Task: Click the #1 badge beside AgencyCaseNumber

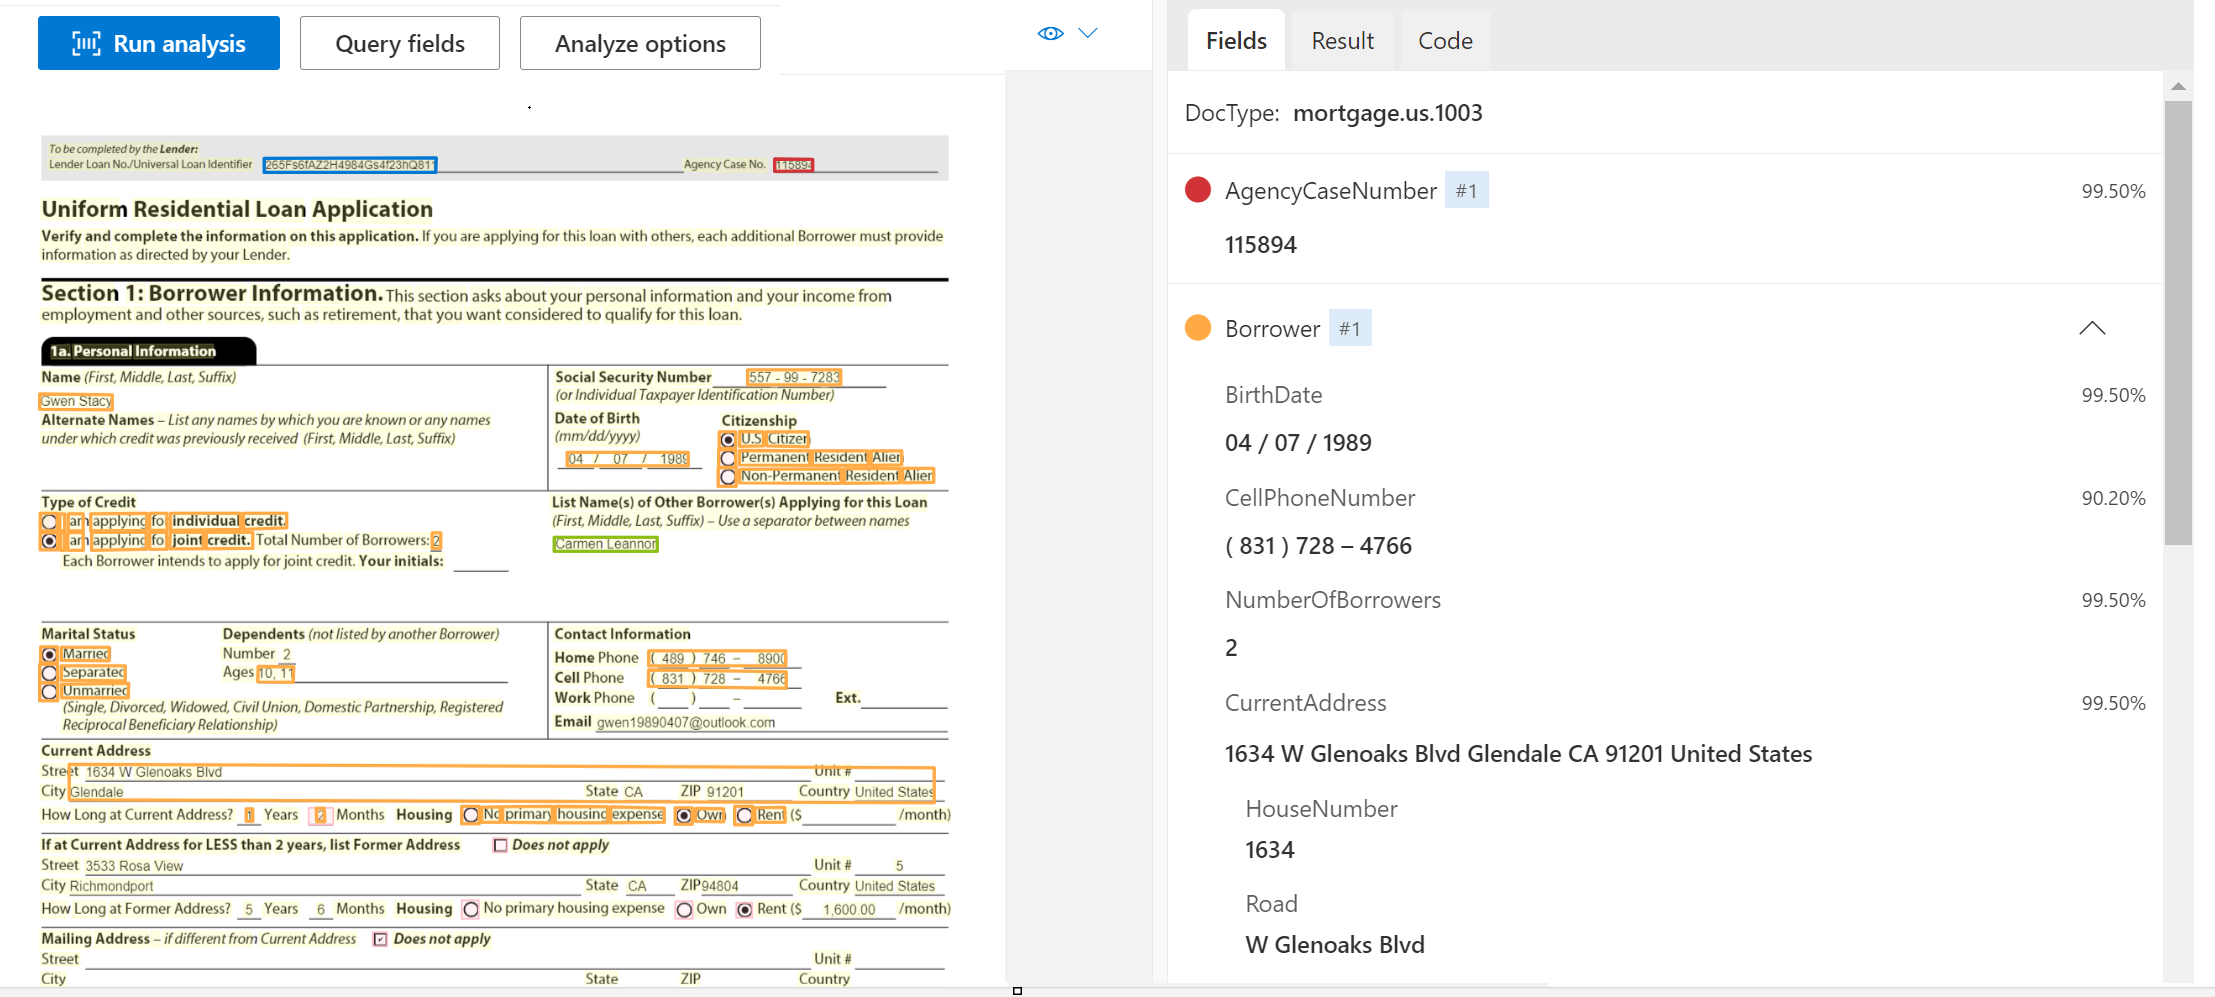Action: [1466, 190]
